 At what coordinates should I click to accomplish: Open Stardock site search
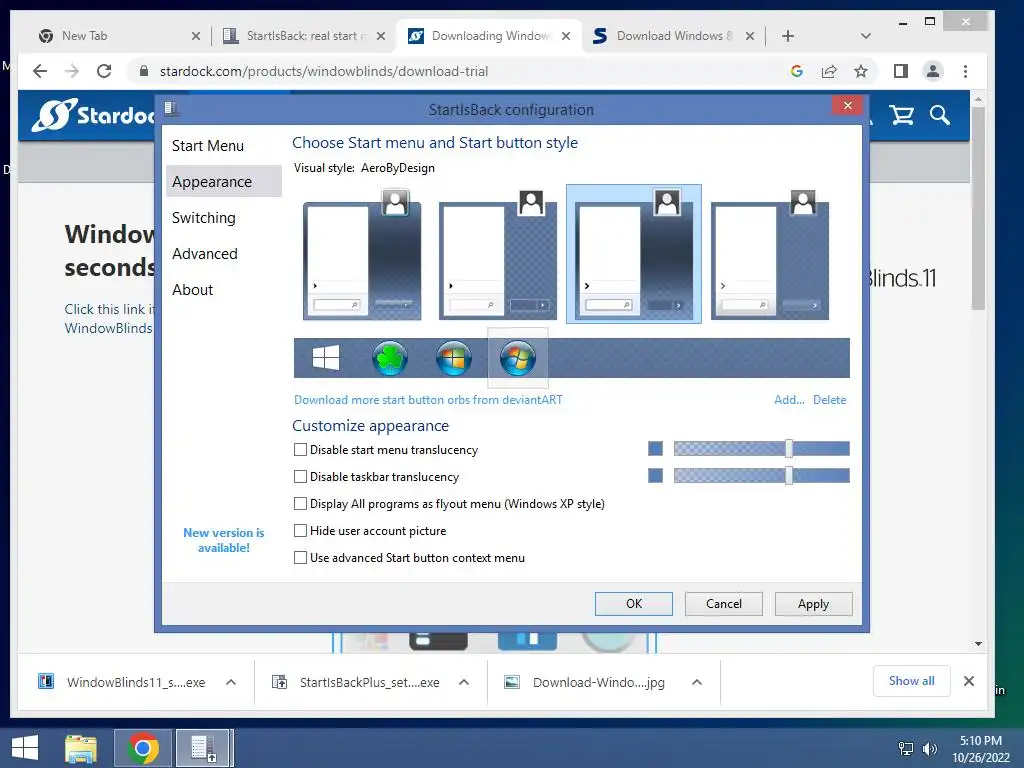coord(940,116)
